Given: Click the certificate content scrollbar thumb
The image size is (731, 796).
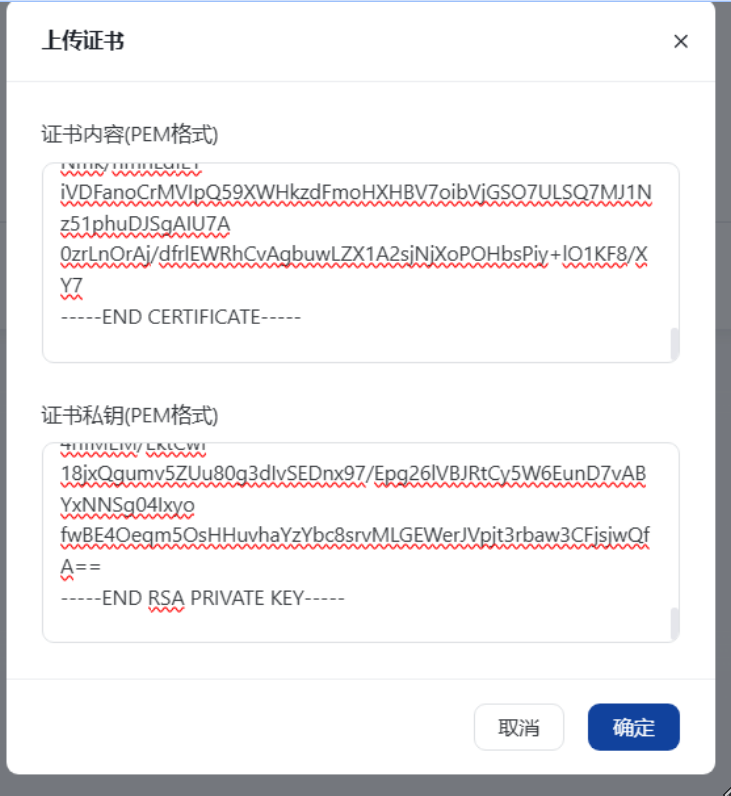Looking at the screenshot, I should 675,344.
